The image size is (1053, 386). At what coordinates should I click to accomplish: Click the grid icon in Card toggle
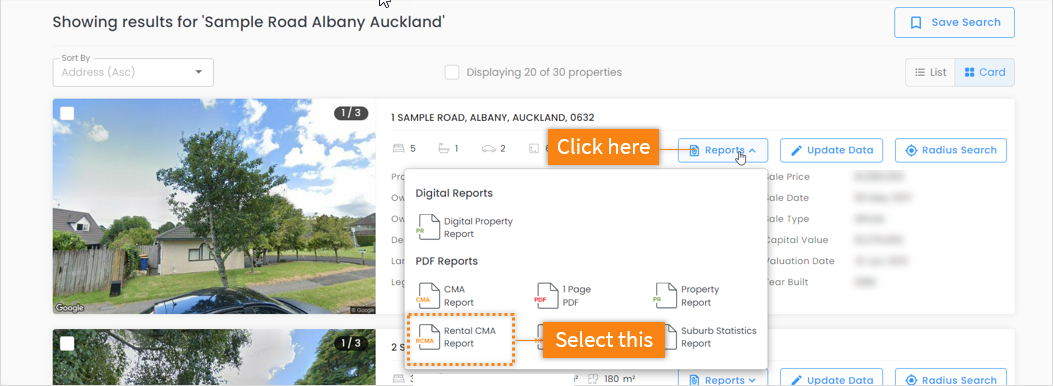[x=969, y=73]
